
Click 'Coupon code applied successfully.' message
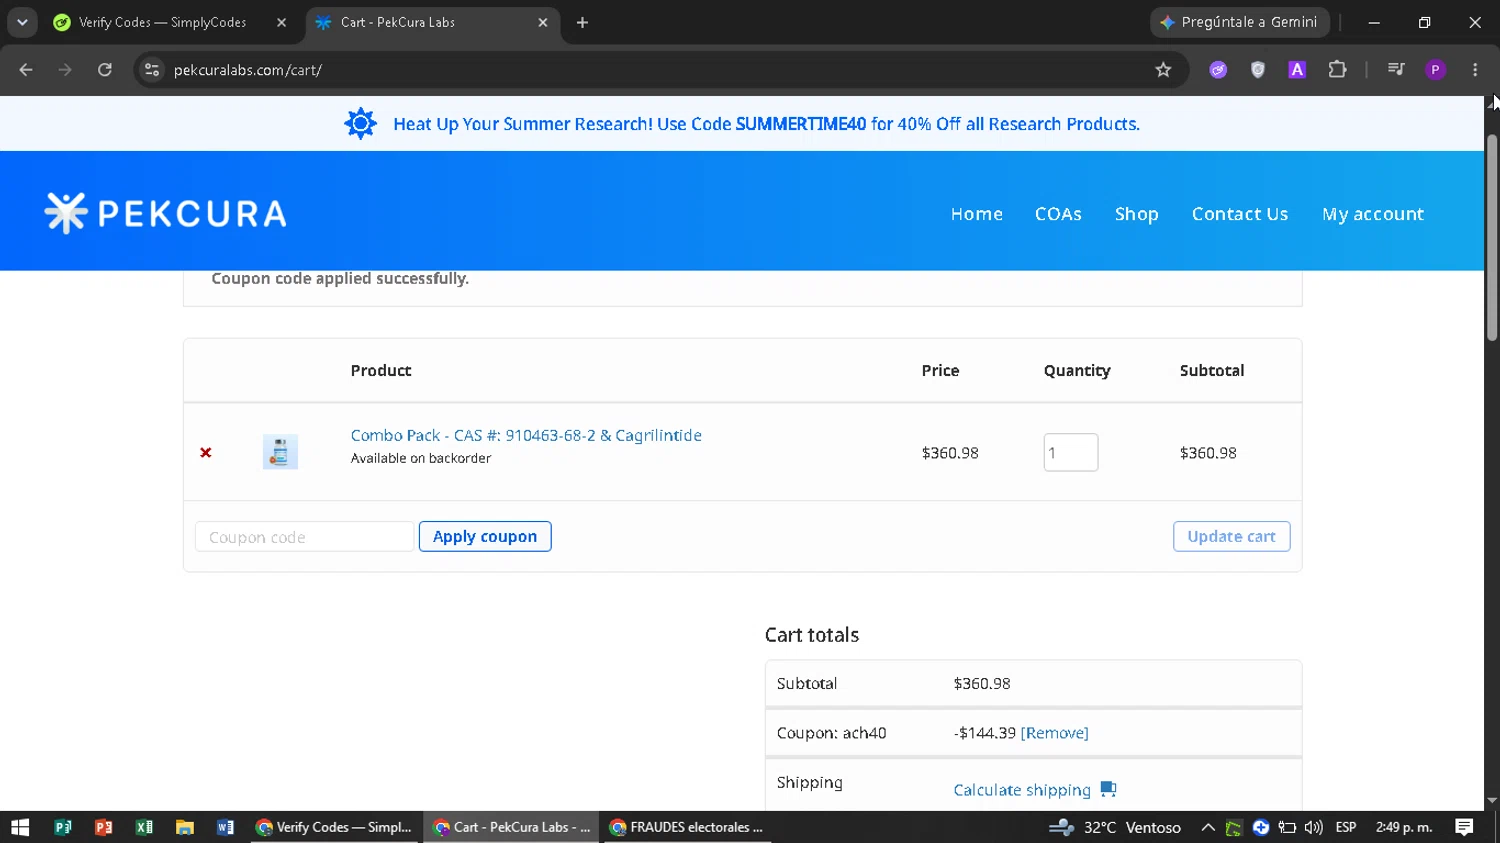point(340,278)
